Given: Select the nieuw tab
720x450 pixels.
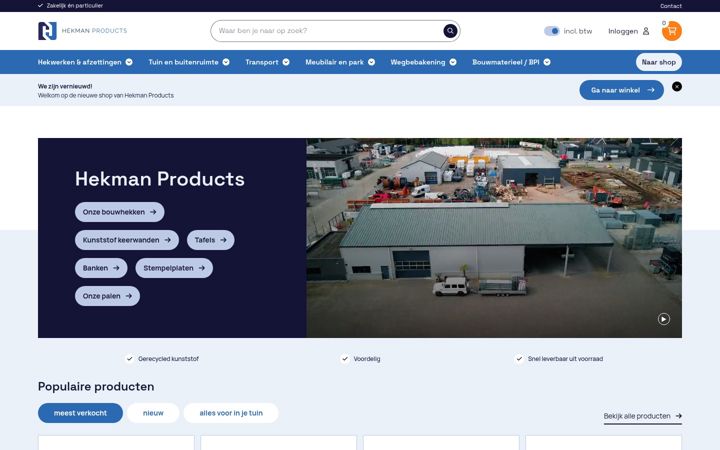Looking at the screenshot, I should click(x=153, y=413).
